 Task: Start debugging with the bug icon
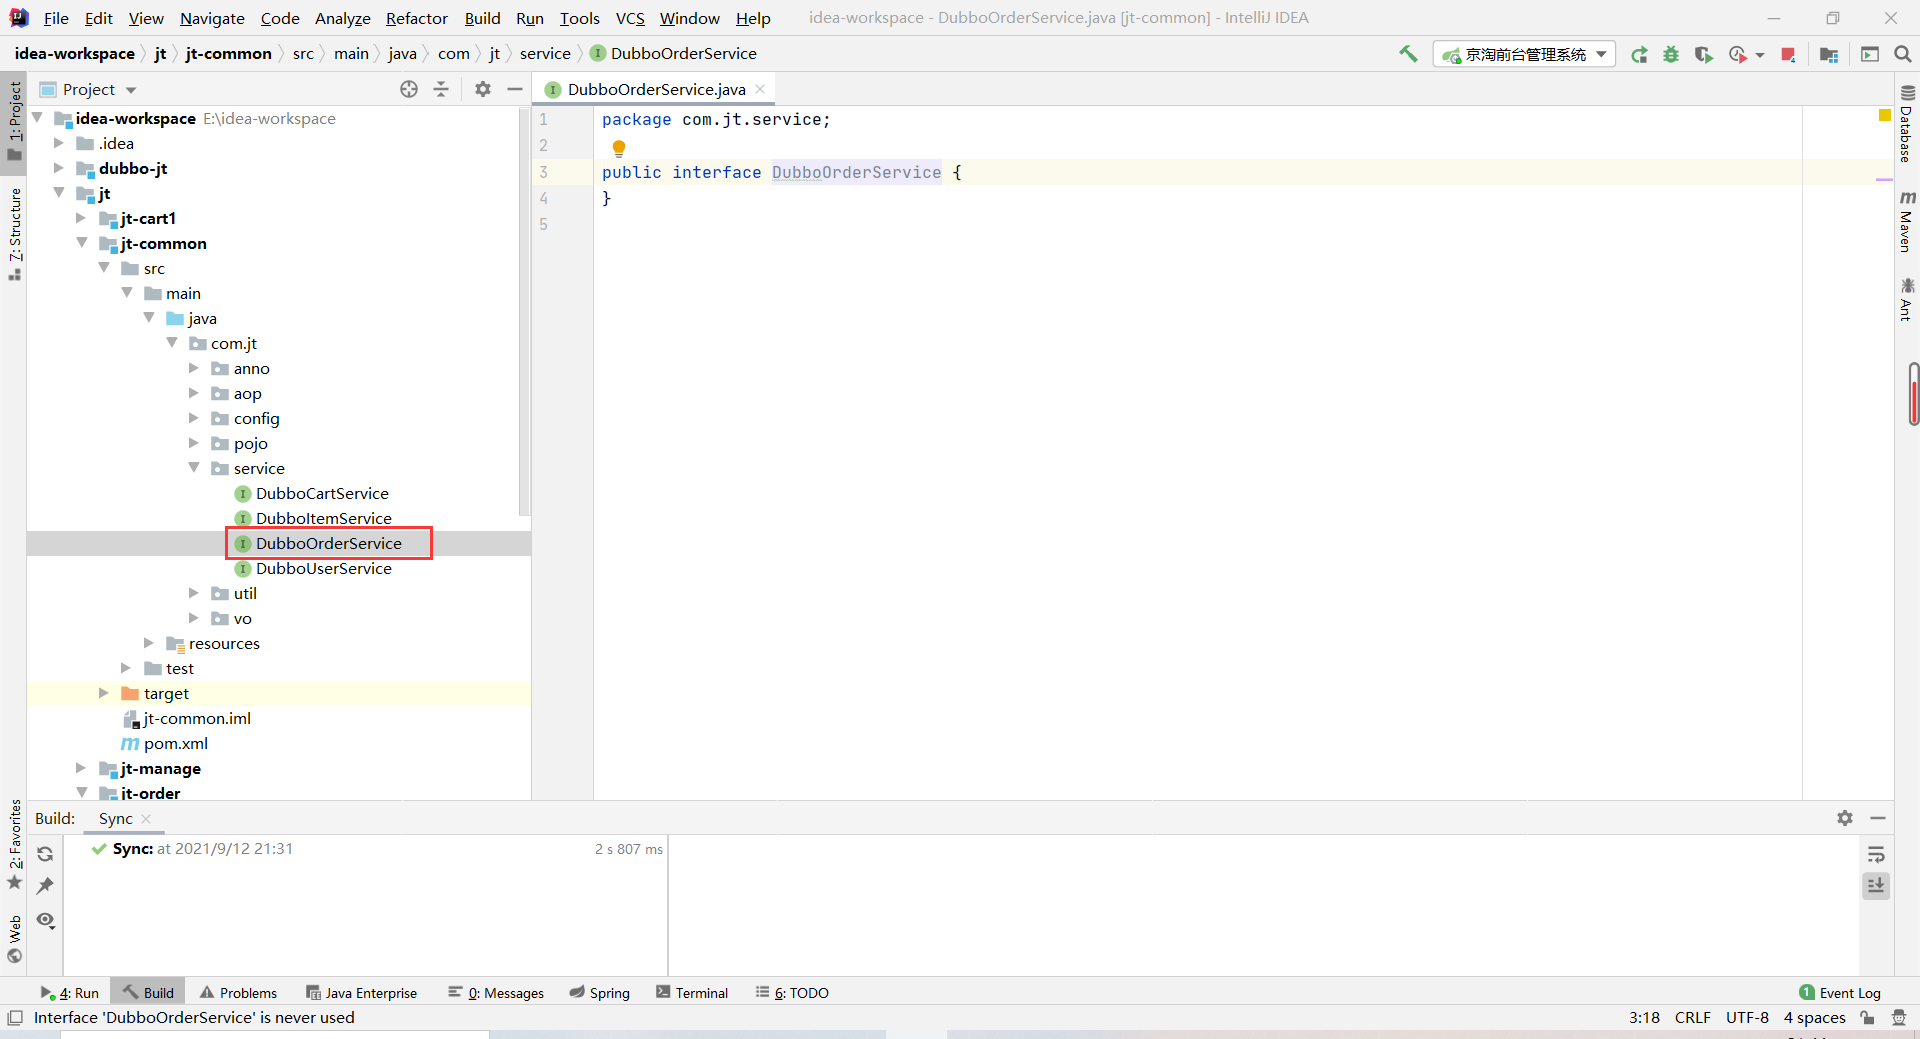(x=1671, y=55)
